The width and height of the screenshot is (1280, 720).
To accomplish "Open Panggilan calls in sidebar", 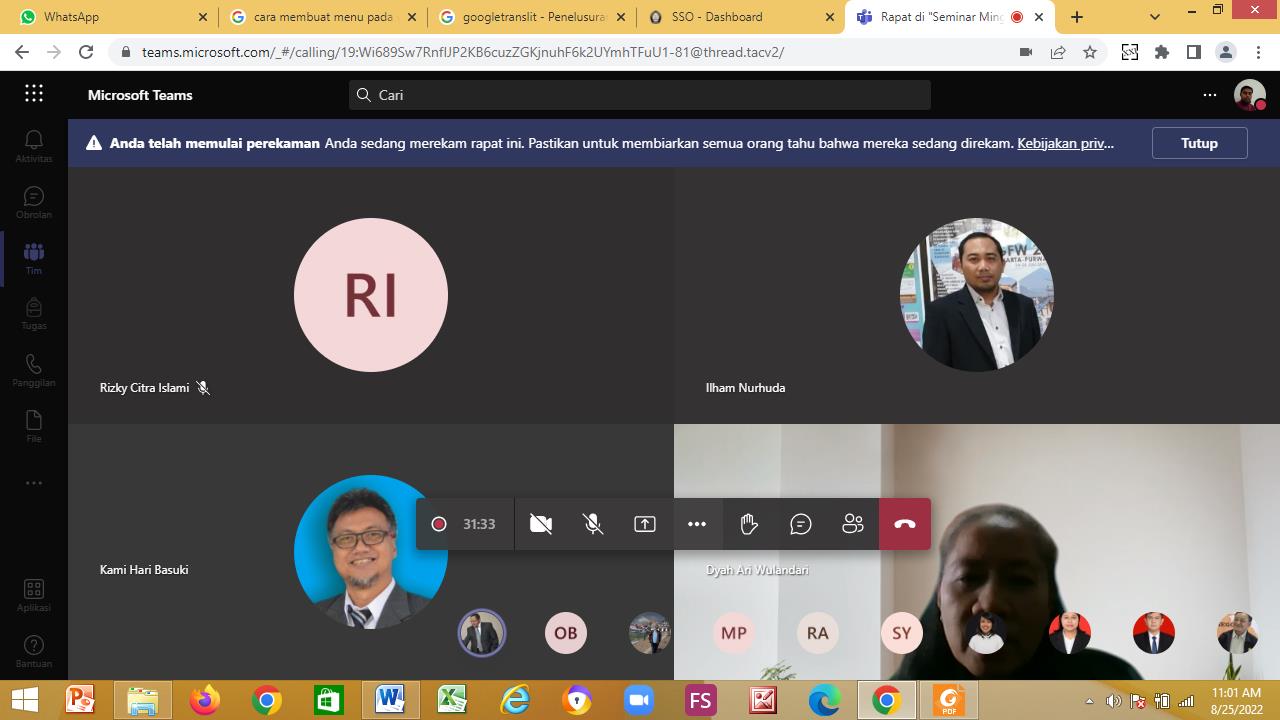I will pos(34,370).
